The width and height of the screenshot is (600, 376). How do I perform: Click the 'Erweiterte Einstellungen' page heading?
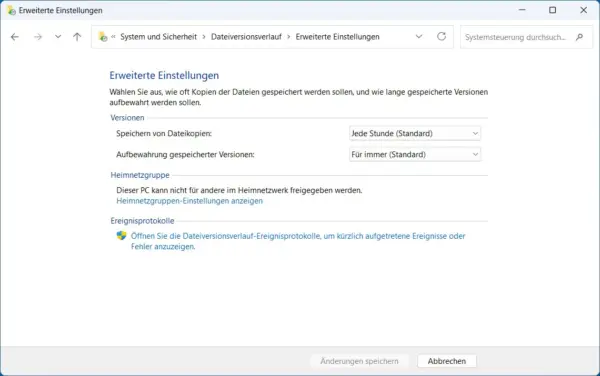point(164,75)
